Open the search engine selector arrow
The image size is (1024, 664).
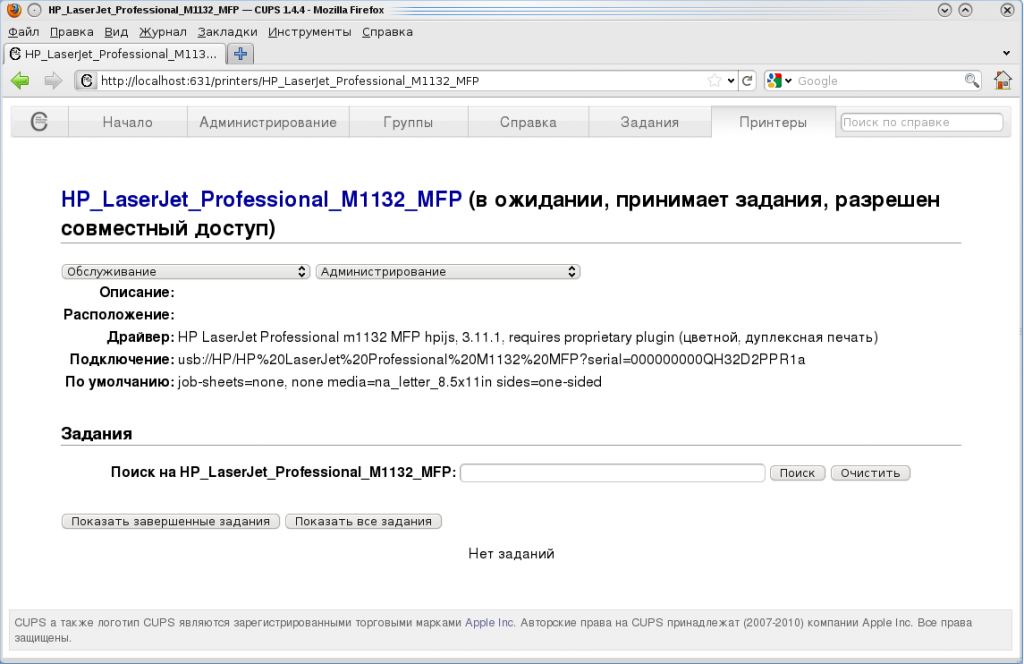[788, 81]
